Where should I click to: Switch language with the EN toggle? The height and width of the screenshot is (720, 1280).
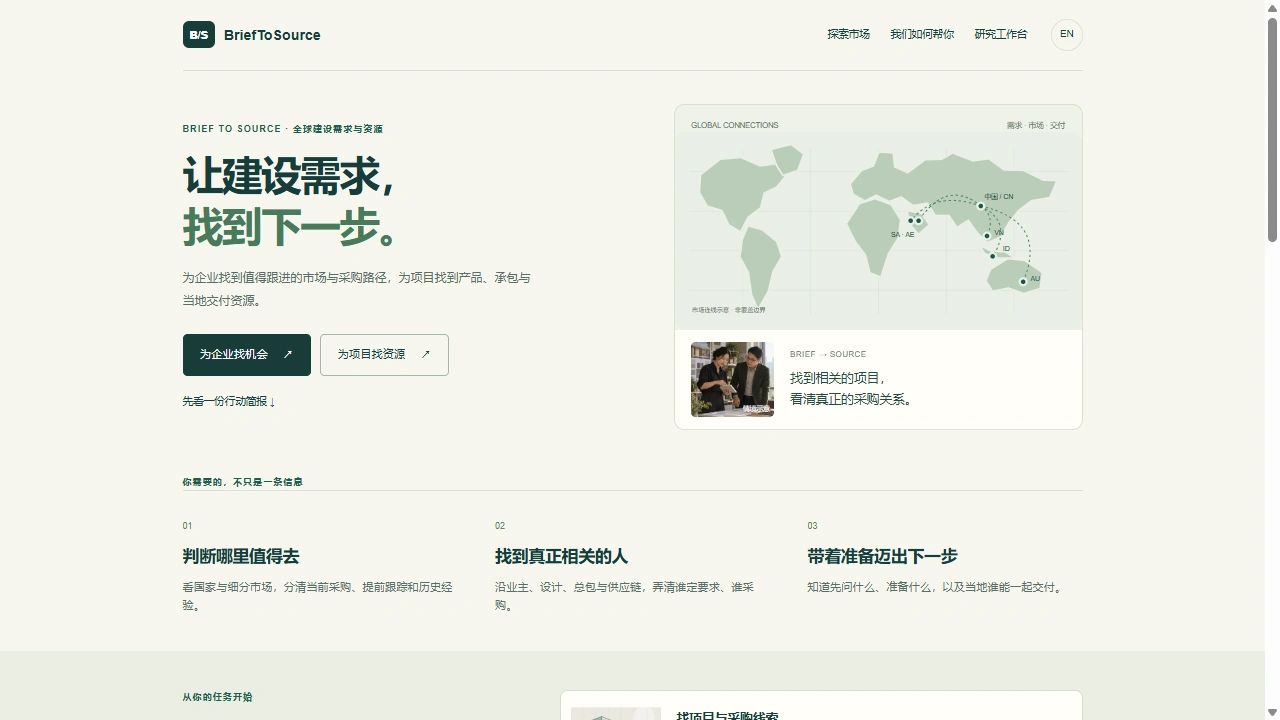point(1067,34)
